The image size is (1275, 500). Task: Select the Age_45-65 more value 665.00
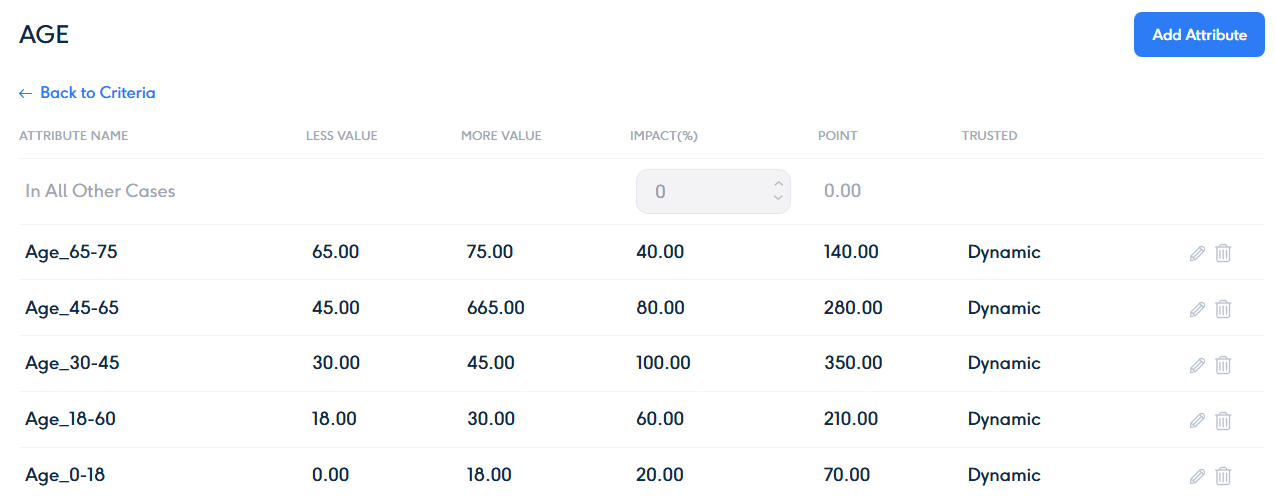point(495,308)
